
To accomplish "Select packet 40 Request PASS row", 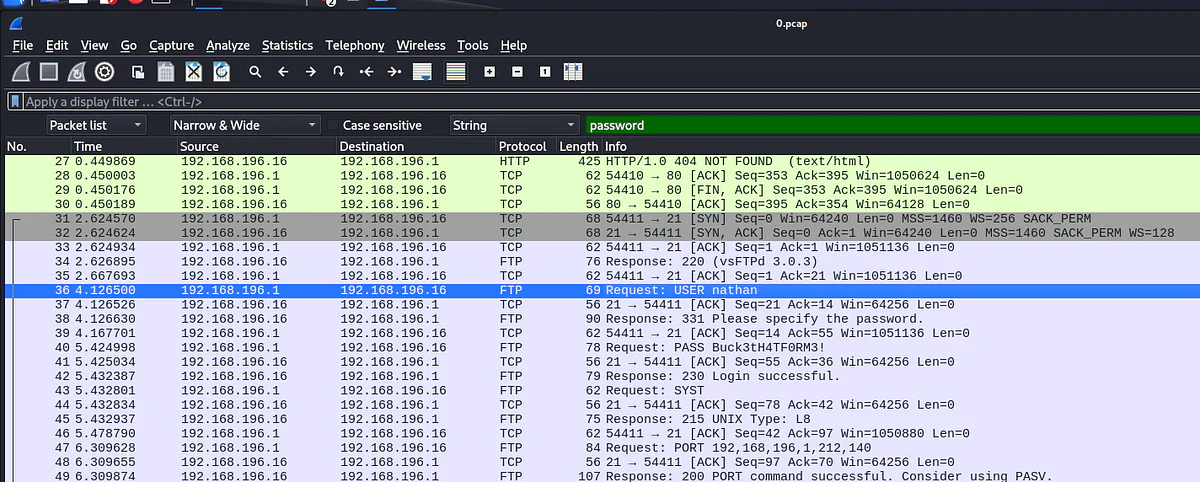I will click(600, 348).
